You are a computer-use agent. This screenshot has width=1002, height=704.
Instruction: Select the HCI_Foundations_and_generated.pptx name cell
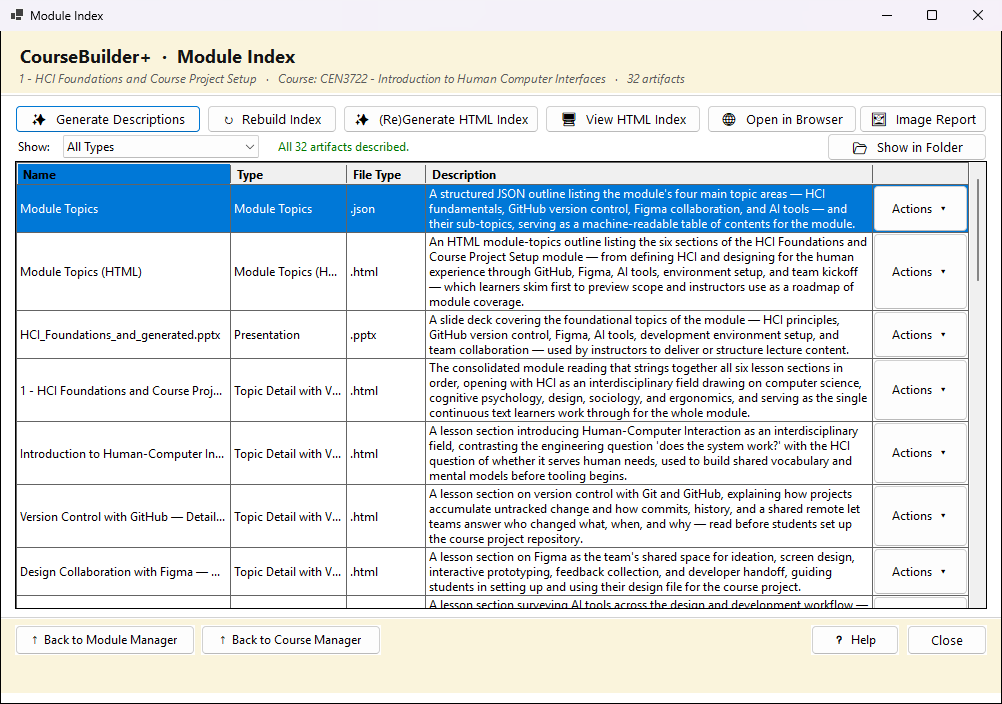123,335
